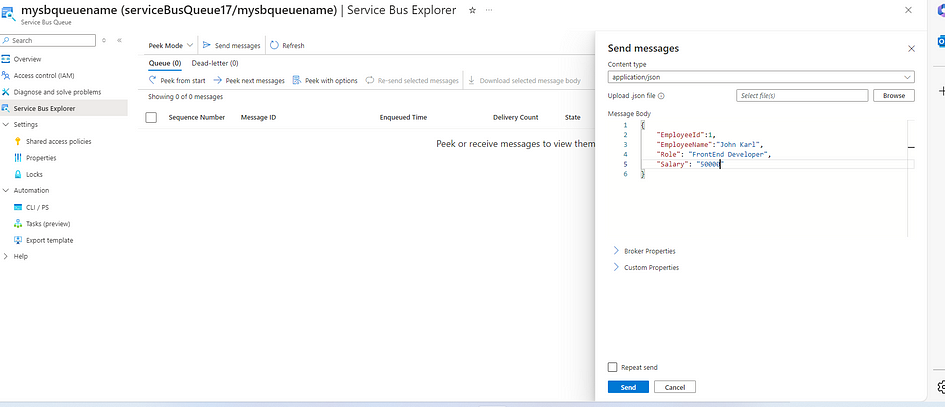Collapse the sidebar with double chevron
The width and height of the screenshot is (945, 407).
[x=119, y=40]
